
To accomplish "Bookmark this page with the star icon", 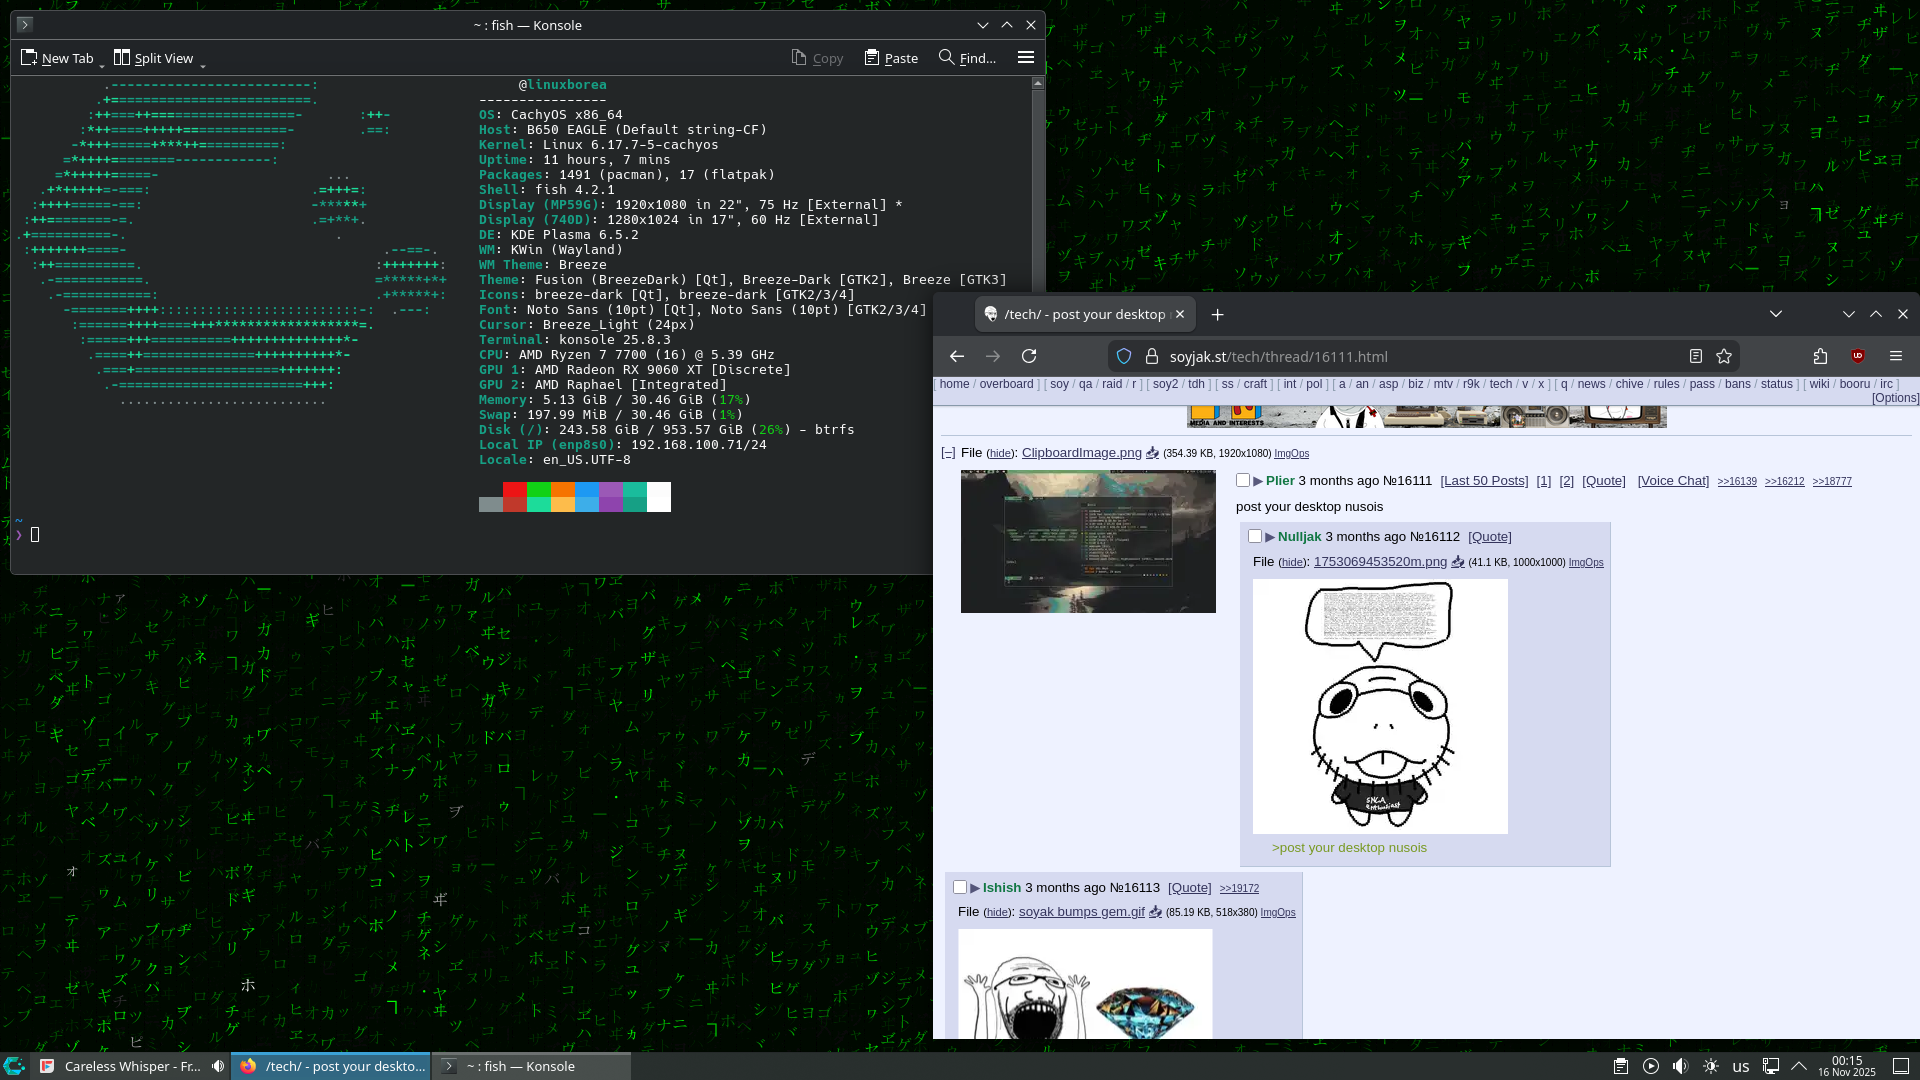I will pos(1724,356).
